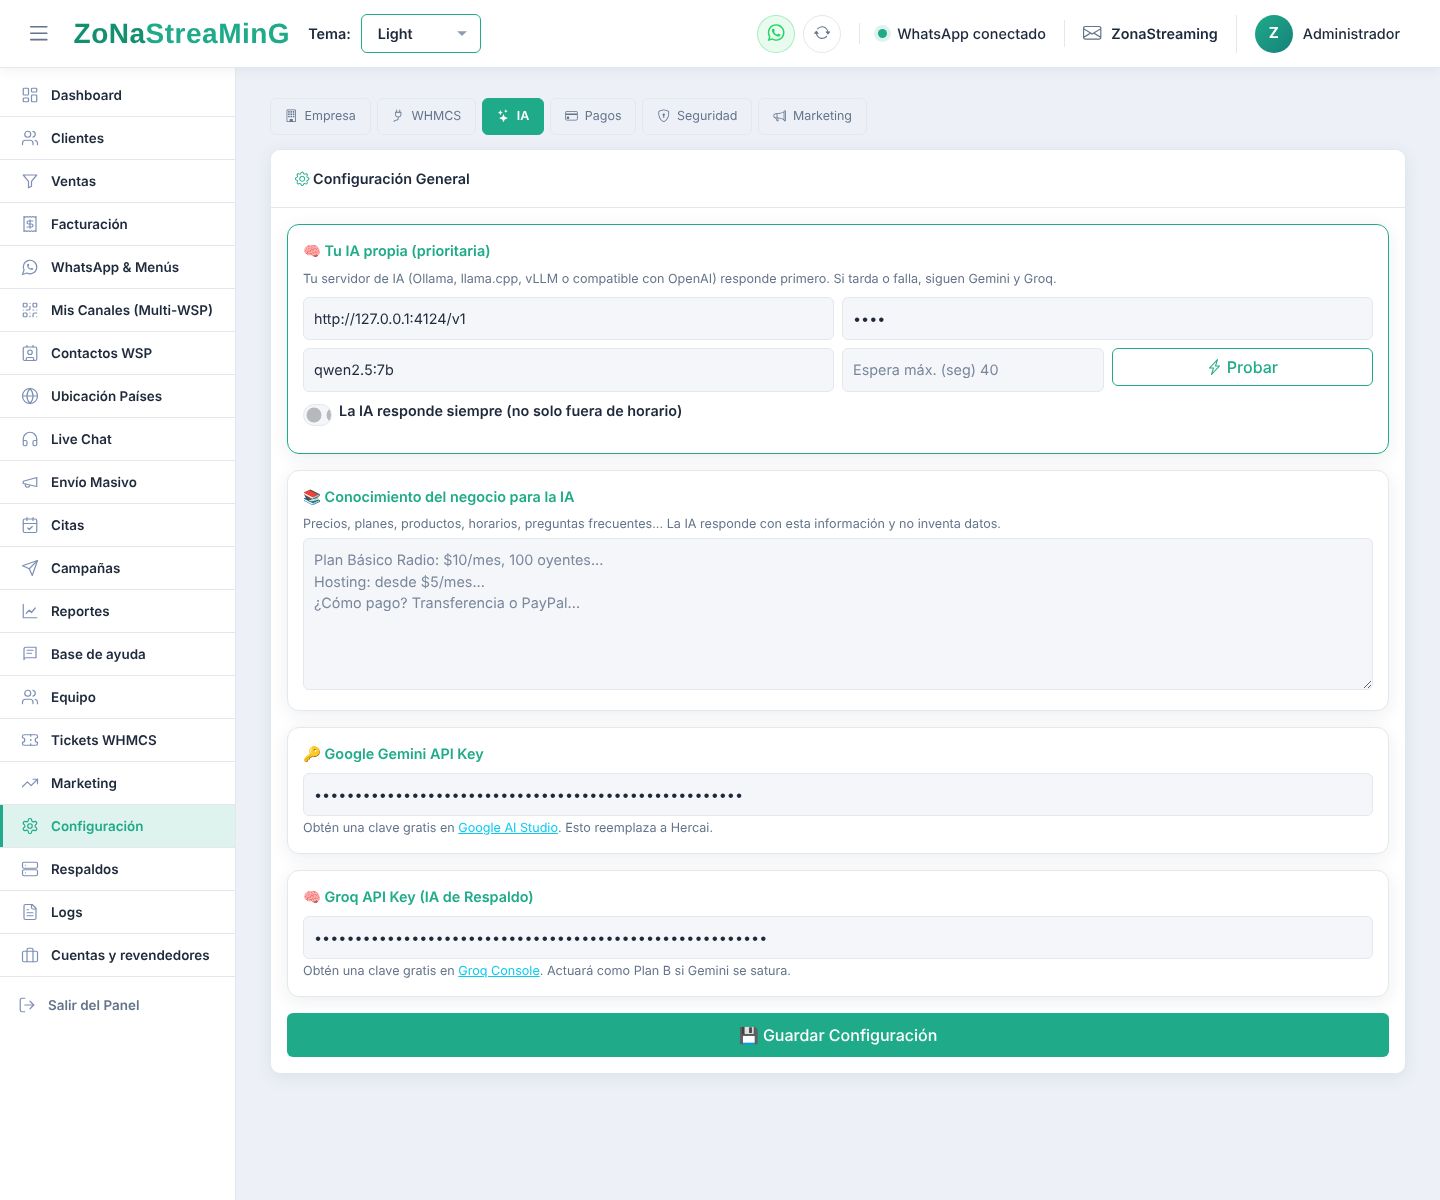The height and width of the screenshot is (1200, 1440).
Task: Click the Mis Canales QR icon
Action: coord(30,310)
